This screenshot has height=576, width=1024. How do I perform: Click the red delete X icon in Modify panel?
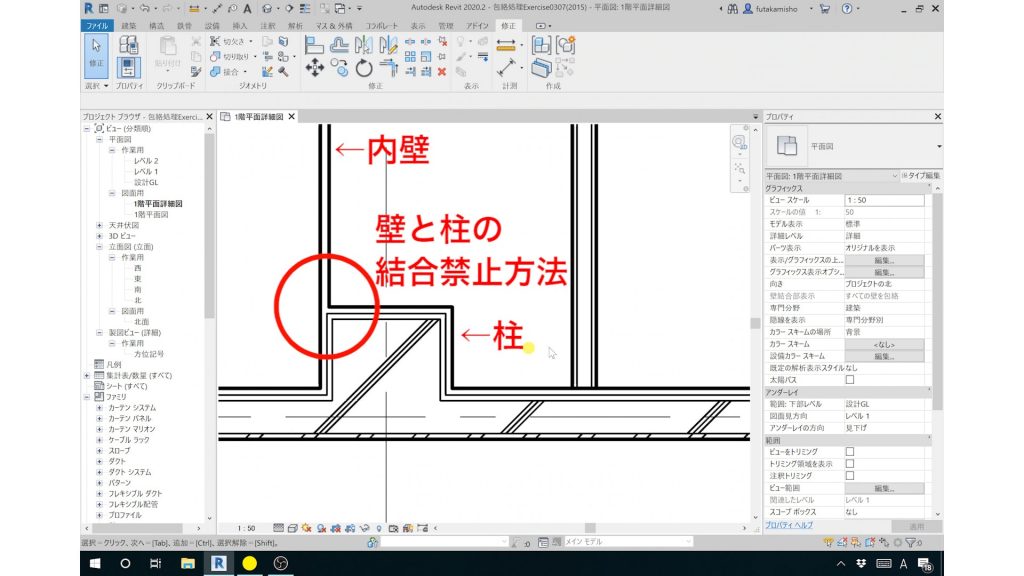point(442,72)
